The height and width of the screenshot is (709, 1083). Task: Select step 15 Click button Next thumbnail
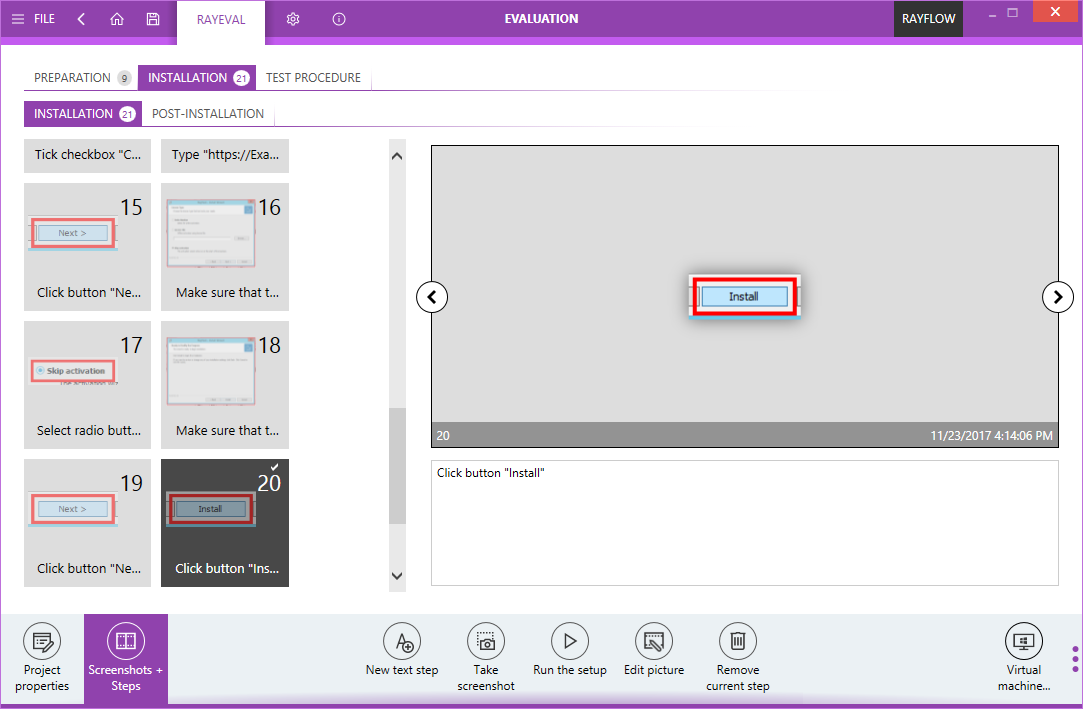coord(88,247)
